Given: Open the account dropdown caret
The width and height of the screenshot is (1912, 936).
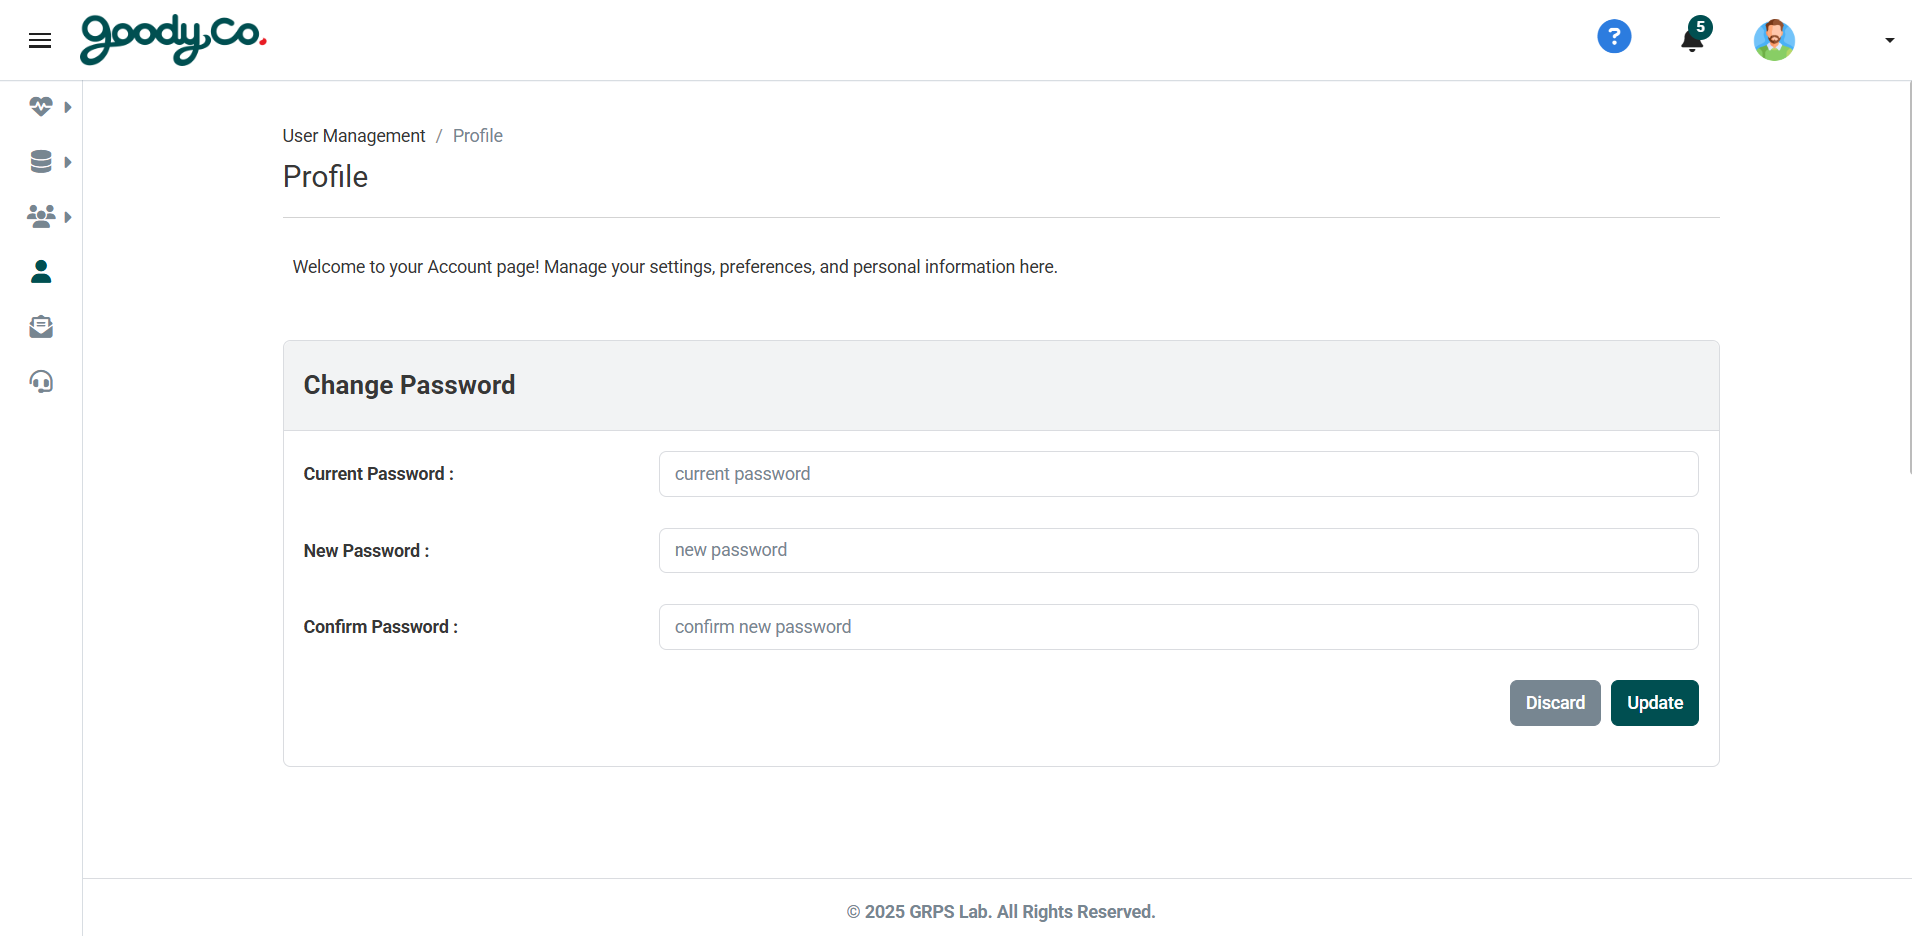Looking at the screenshot, I should tap(1889, 41).
